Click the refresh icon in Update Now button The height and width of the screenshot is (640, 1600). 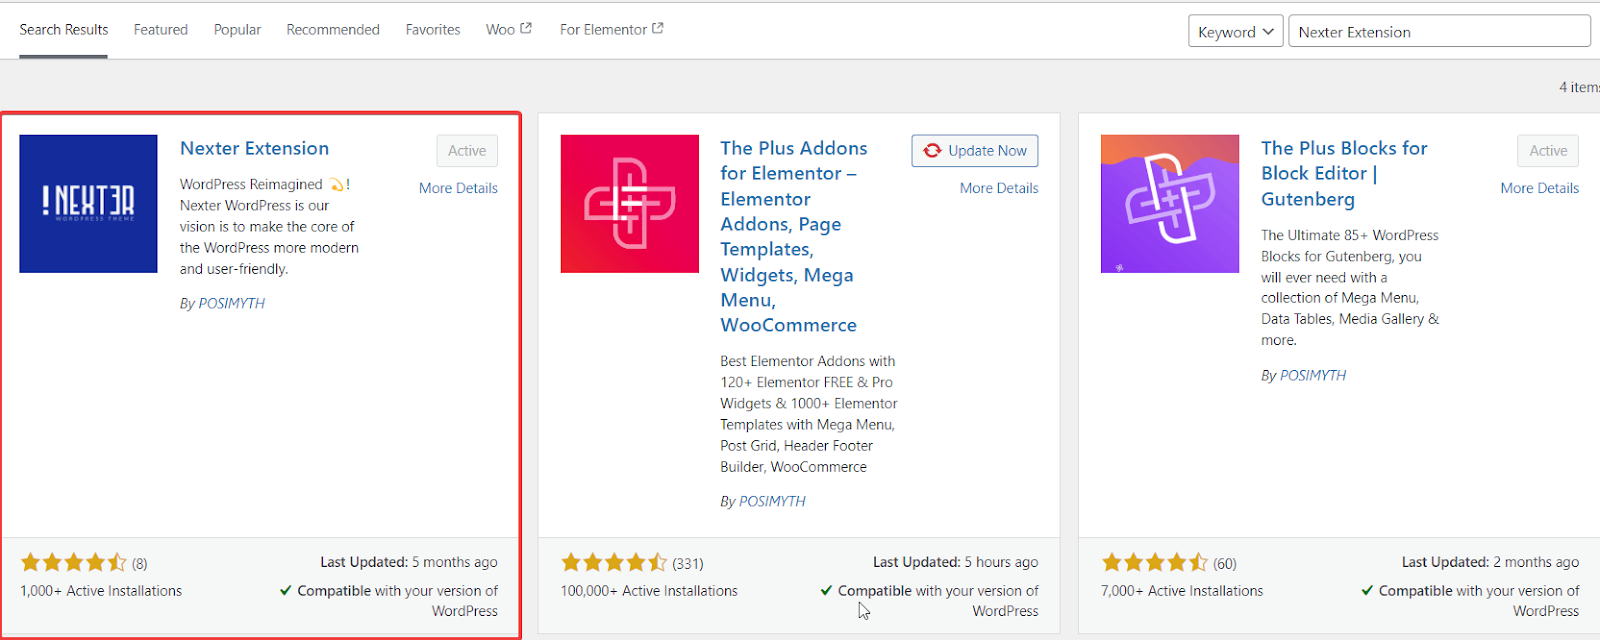click(x=932, y=151)
